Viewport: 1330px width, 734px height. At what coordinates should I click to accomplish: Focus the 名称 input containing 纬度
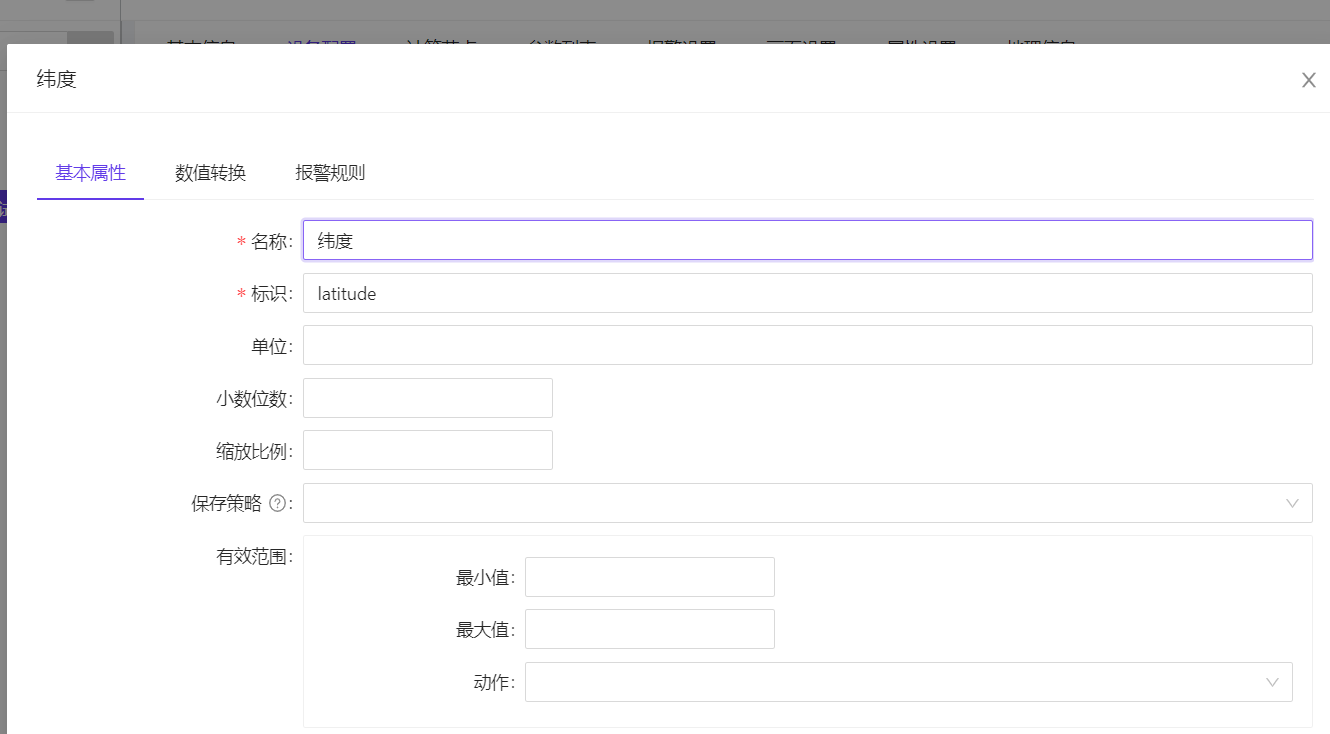coord(807,240)
